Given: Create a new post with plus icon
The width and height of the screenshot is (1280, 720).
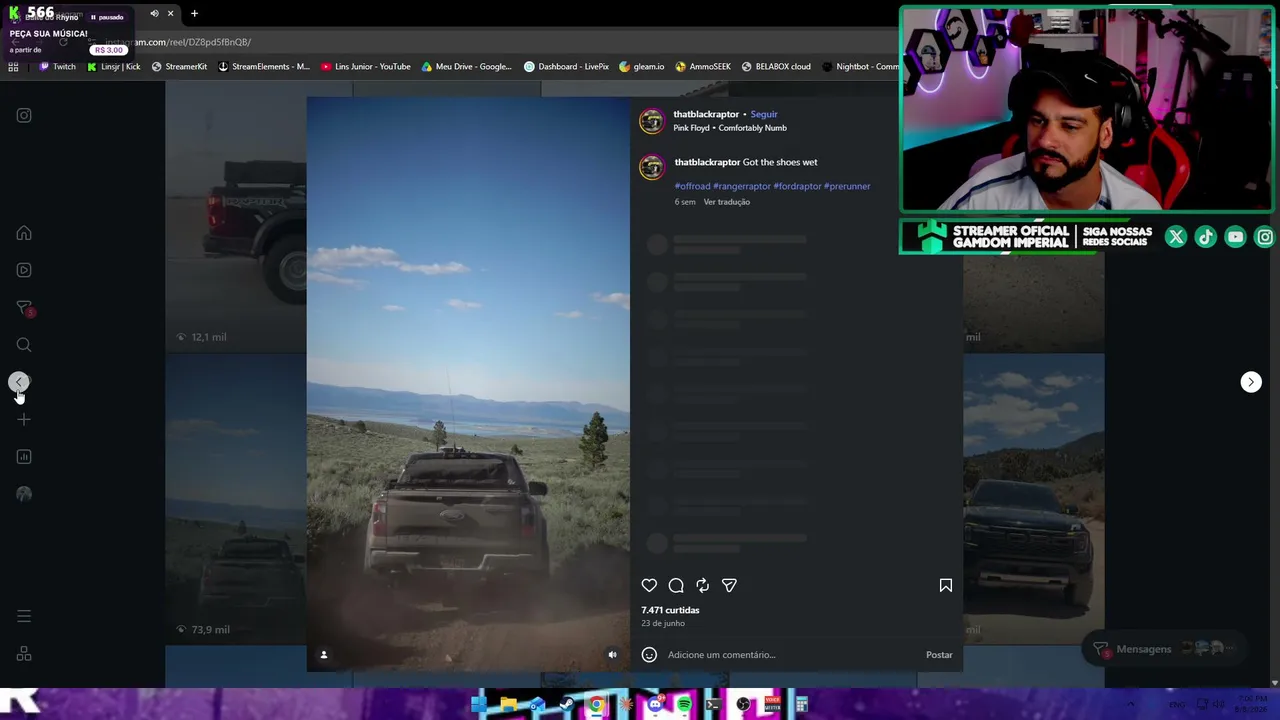Looking at the screenshot, I should (24, 420).
